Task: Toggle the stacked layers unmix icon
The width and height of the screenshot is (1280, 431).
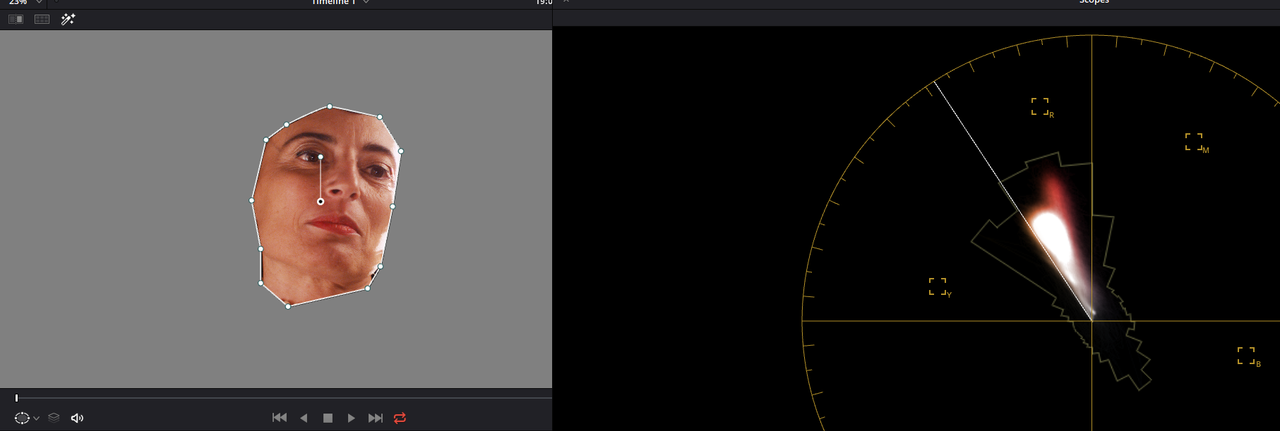Action: tap(55, 418)
